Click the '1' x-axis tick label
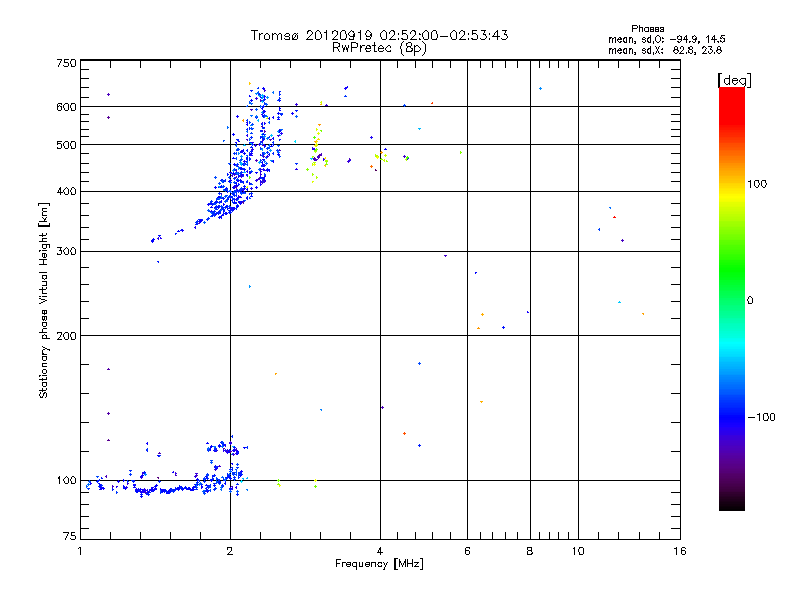This screenshot has width=800, height=600. 80,551
